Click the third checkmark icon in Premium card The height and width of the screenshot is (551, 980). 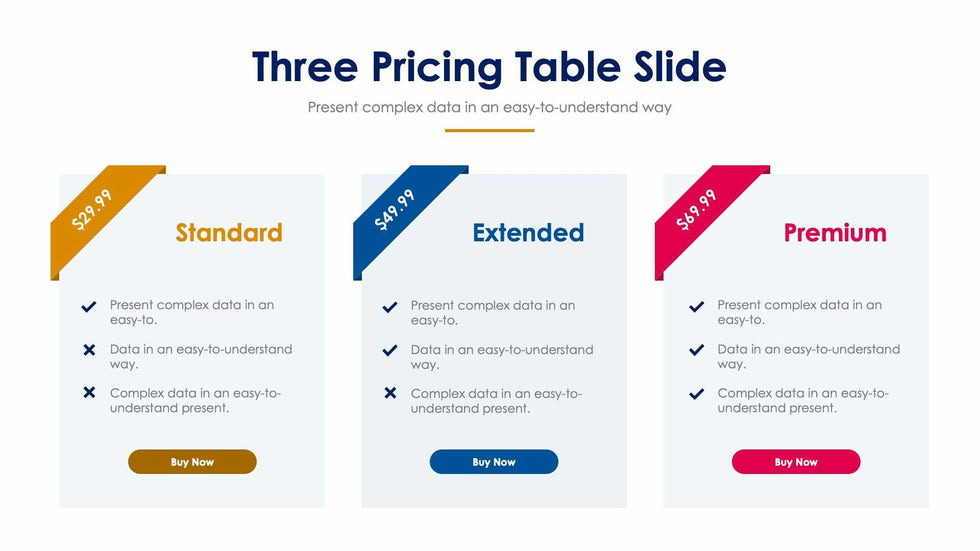pos(697,394)
